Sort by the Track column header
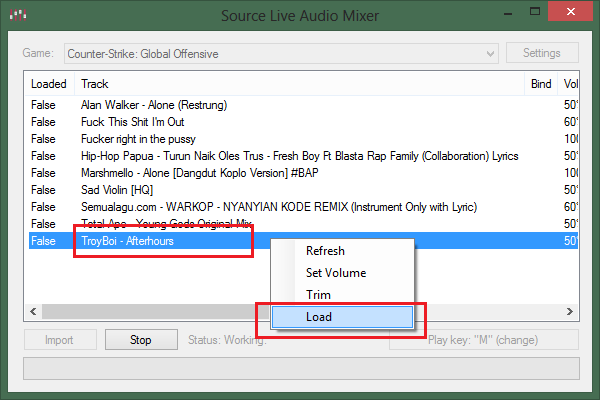This screenshot has height=400, width=600. 299,84
